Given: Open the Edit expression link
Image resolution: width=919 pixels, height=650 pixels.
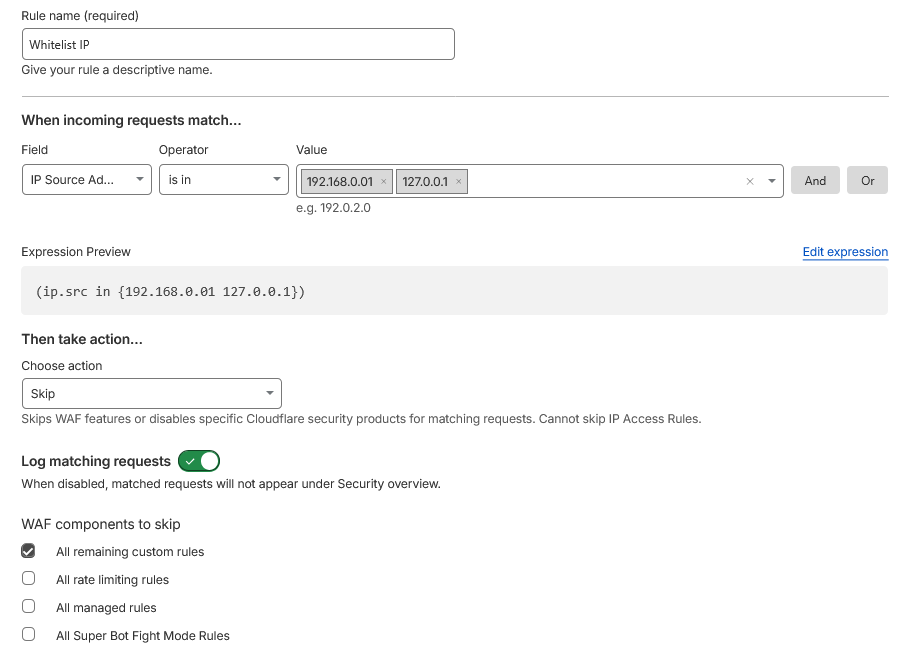Looking at the screenshot, I should [845, 252].
